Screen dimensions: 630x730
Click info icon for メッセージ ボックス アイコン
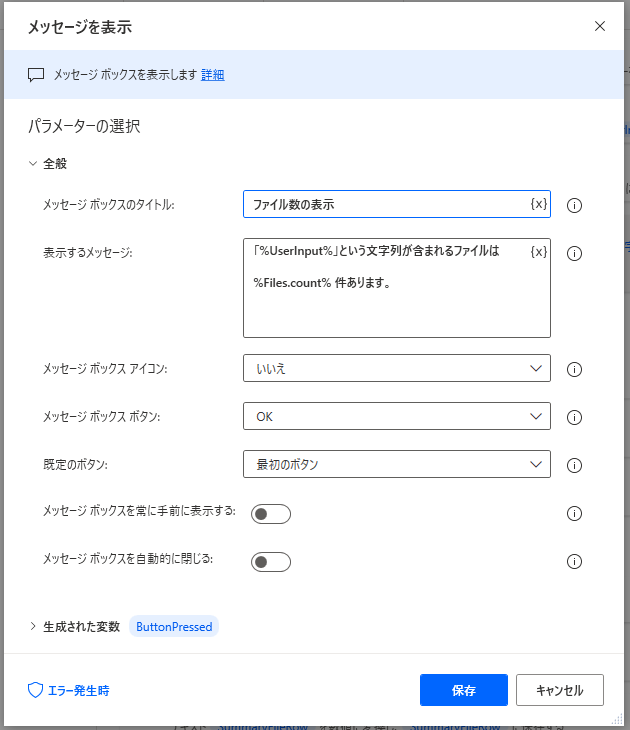(575, 369)
